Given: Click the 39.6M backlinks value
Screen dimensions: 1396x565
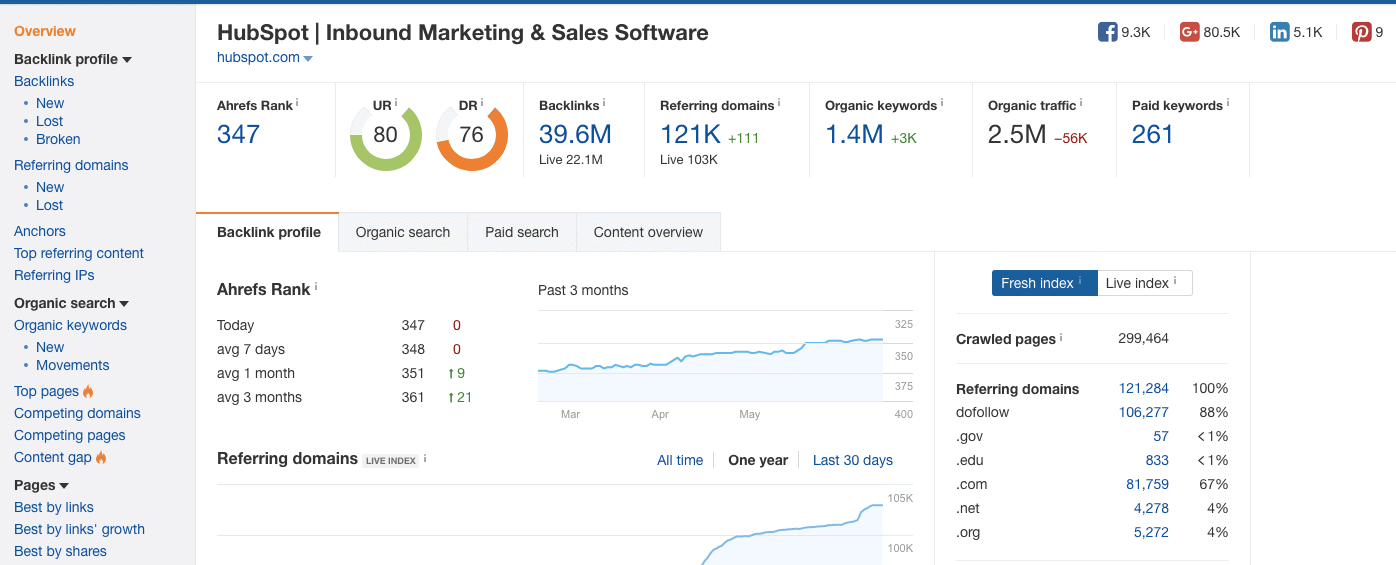Looking at the screenshot, I should coord(575,134).
